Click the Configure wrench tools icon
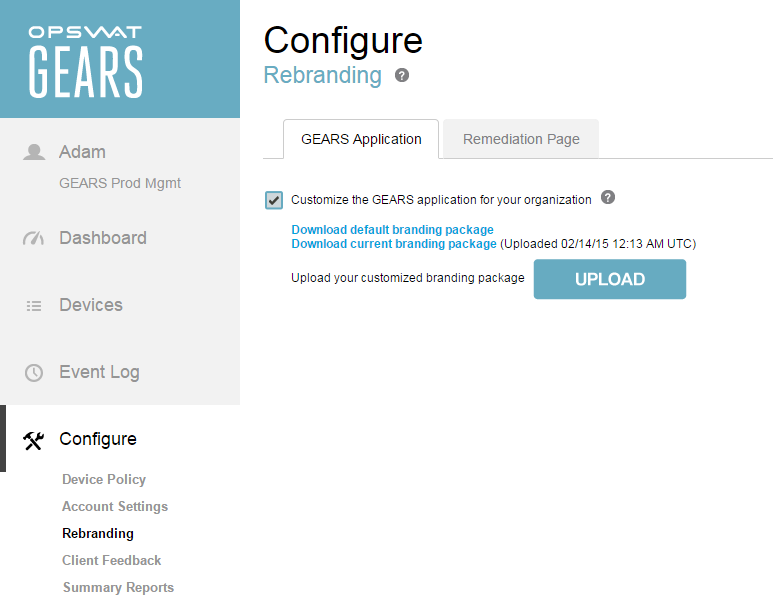This screenshot has height=604, width=773. pyautogui.click(x=34, y=440)
